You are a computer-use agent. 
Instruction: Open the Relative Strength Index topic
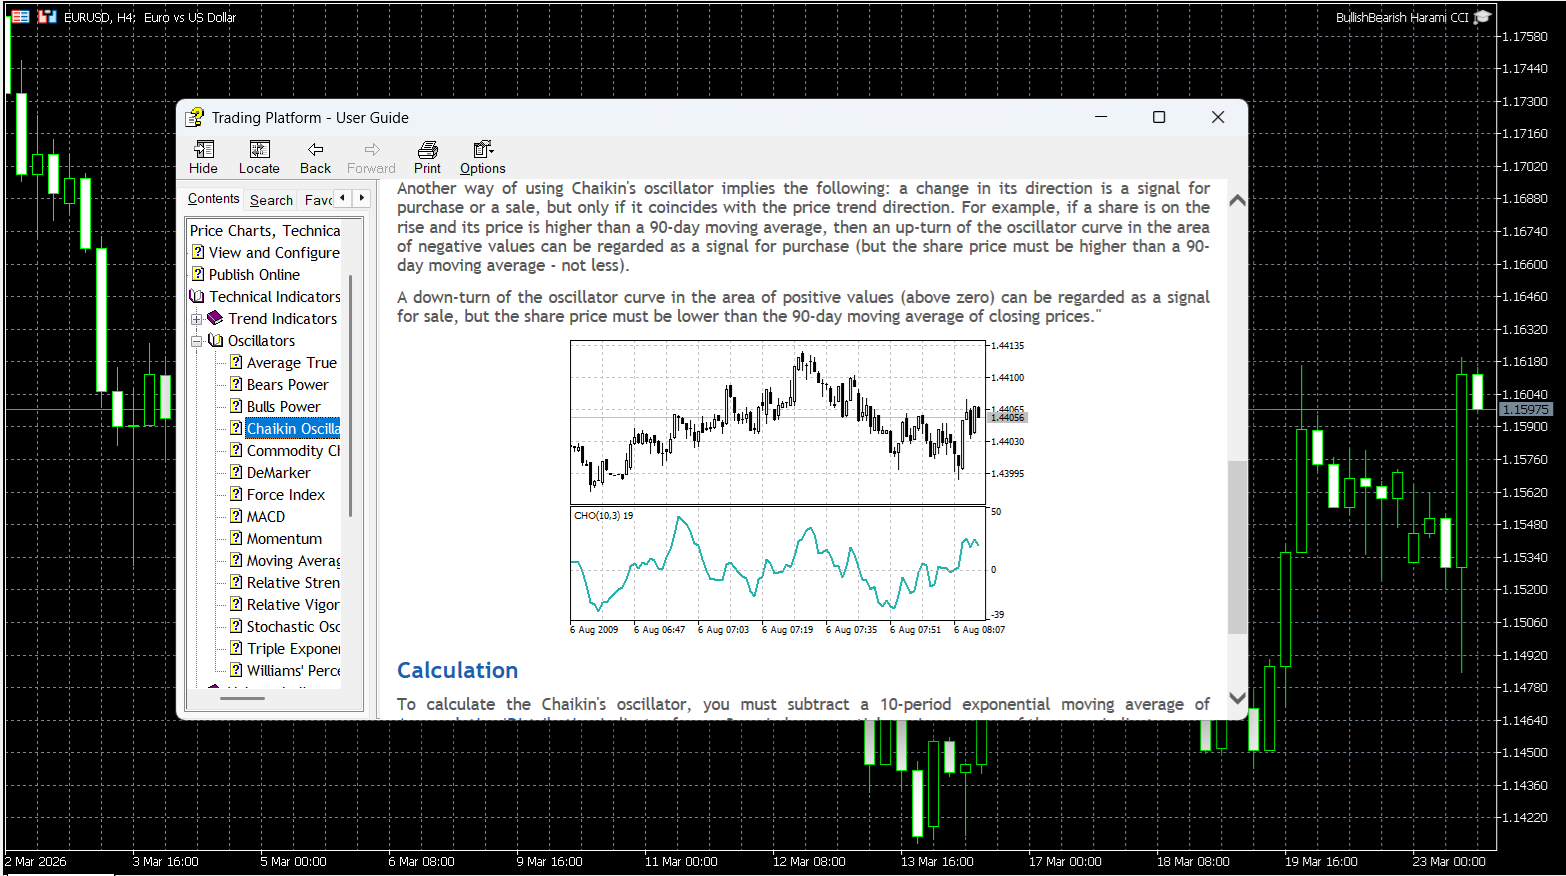click(x=284, y=583)
